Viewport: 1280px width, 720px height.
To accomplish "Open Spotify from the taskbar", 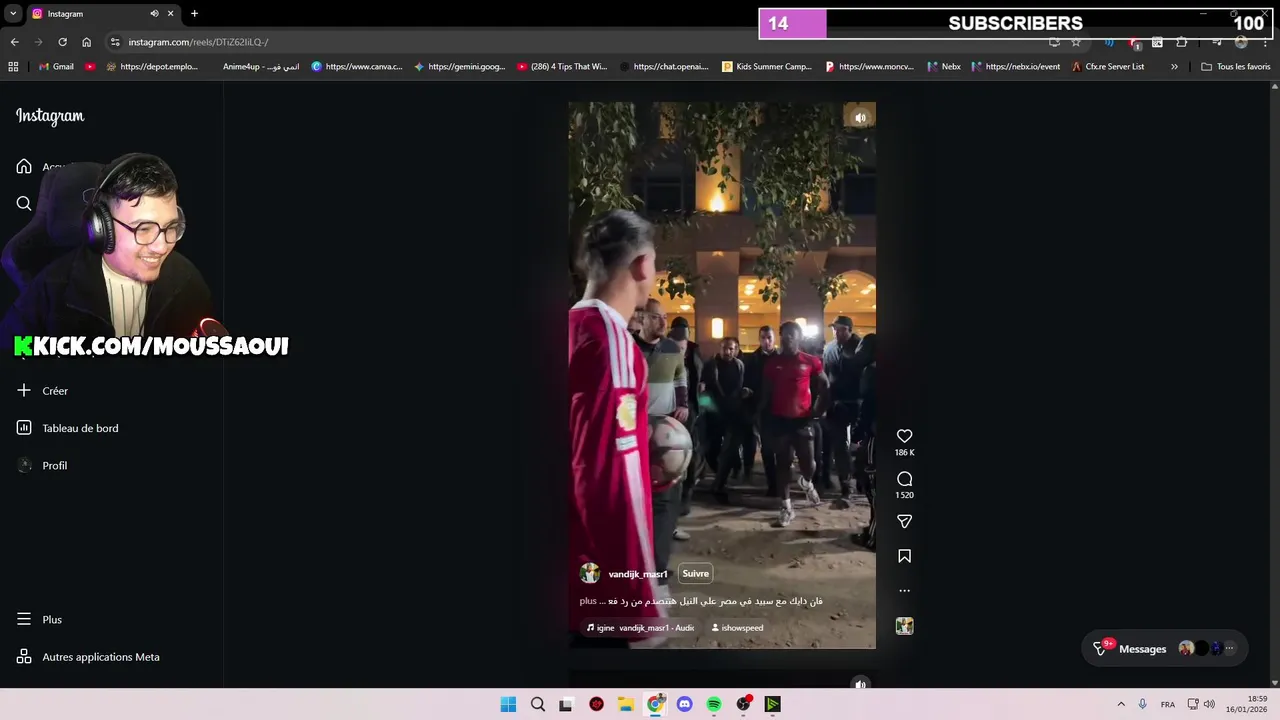I will (x=714, y=704).
